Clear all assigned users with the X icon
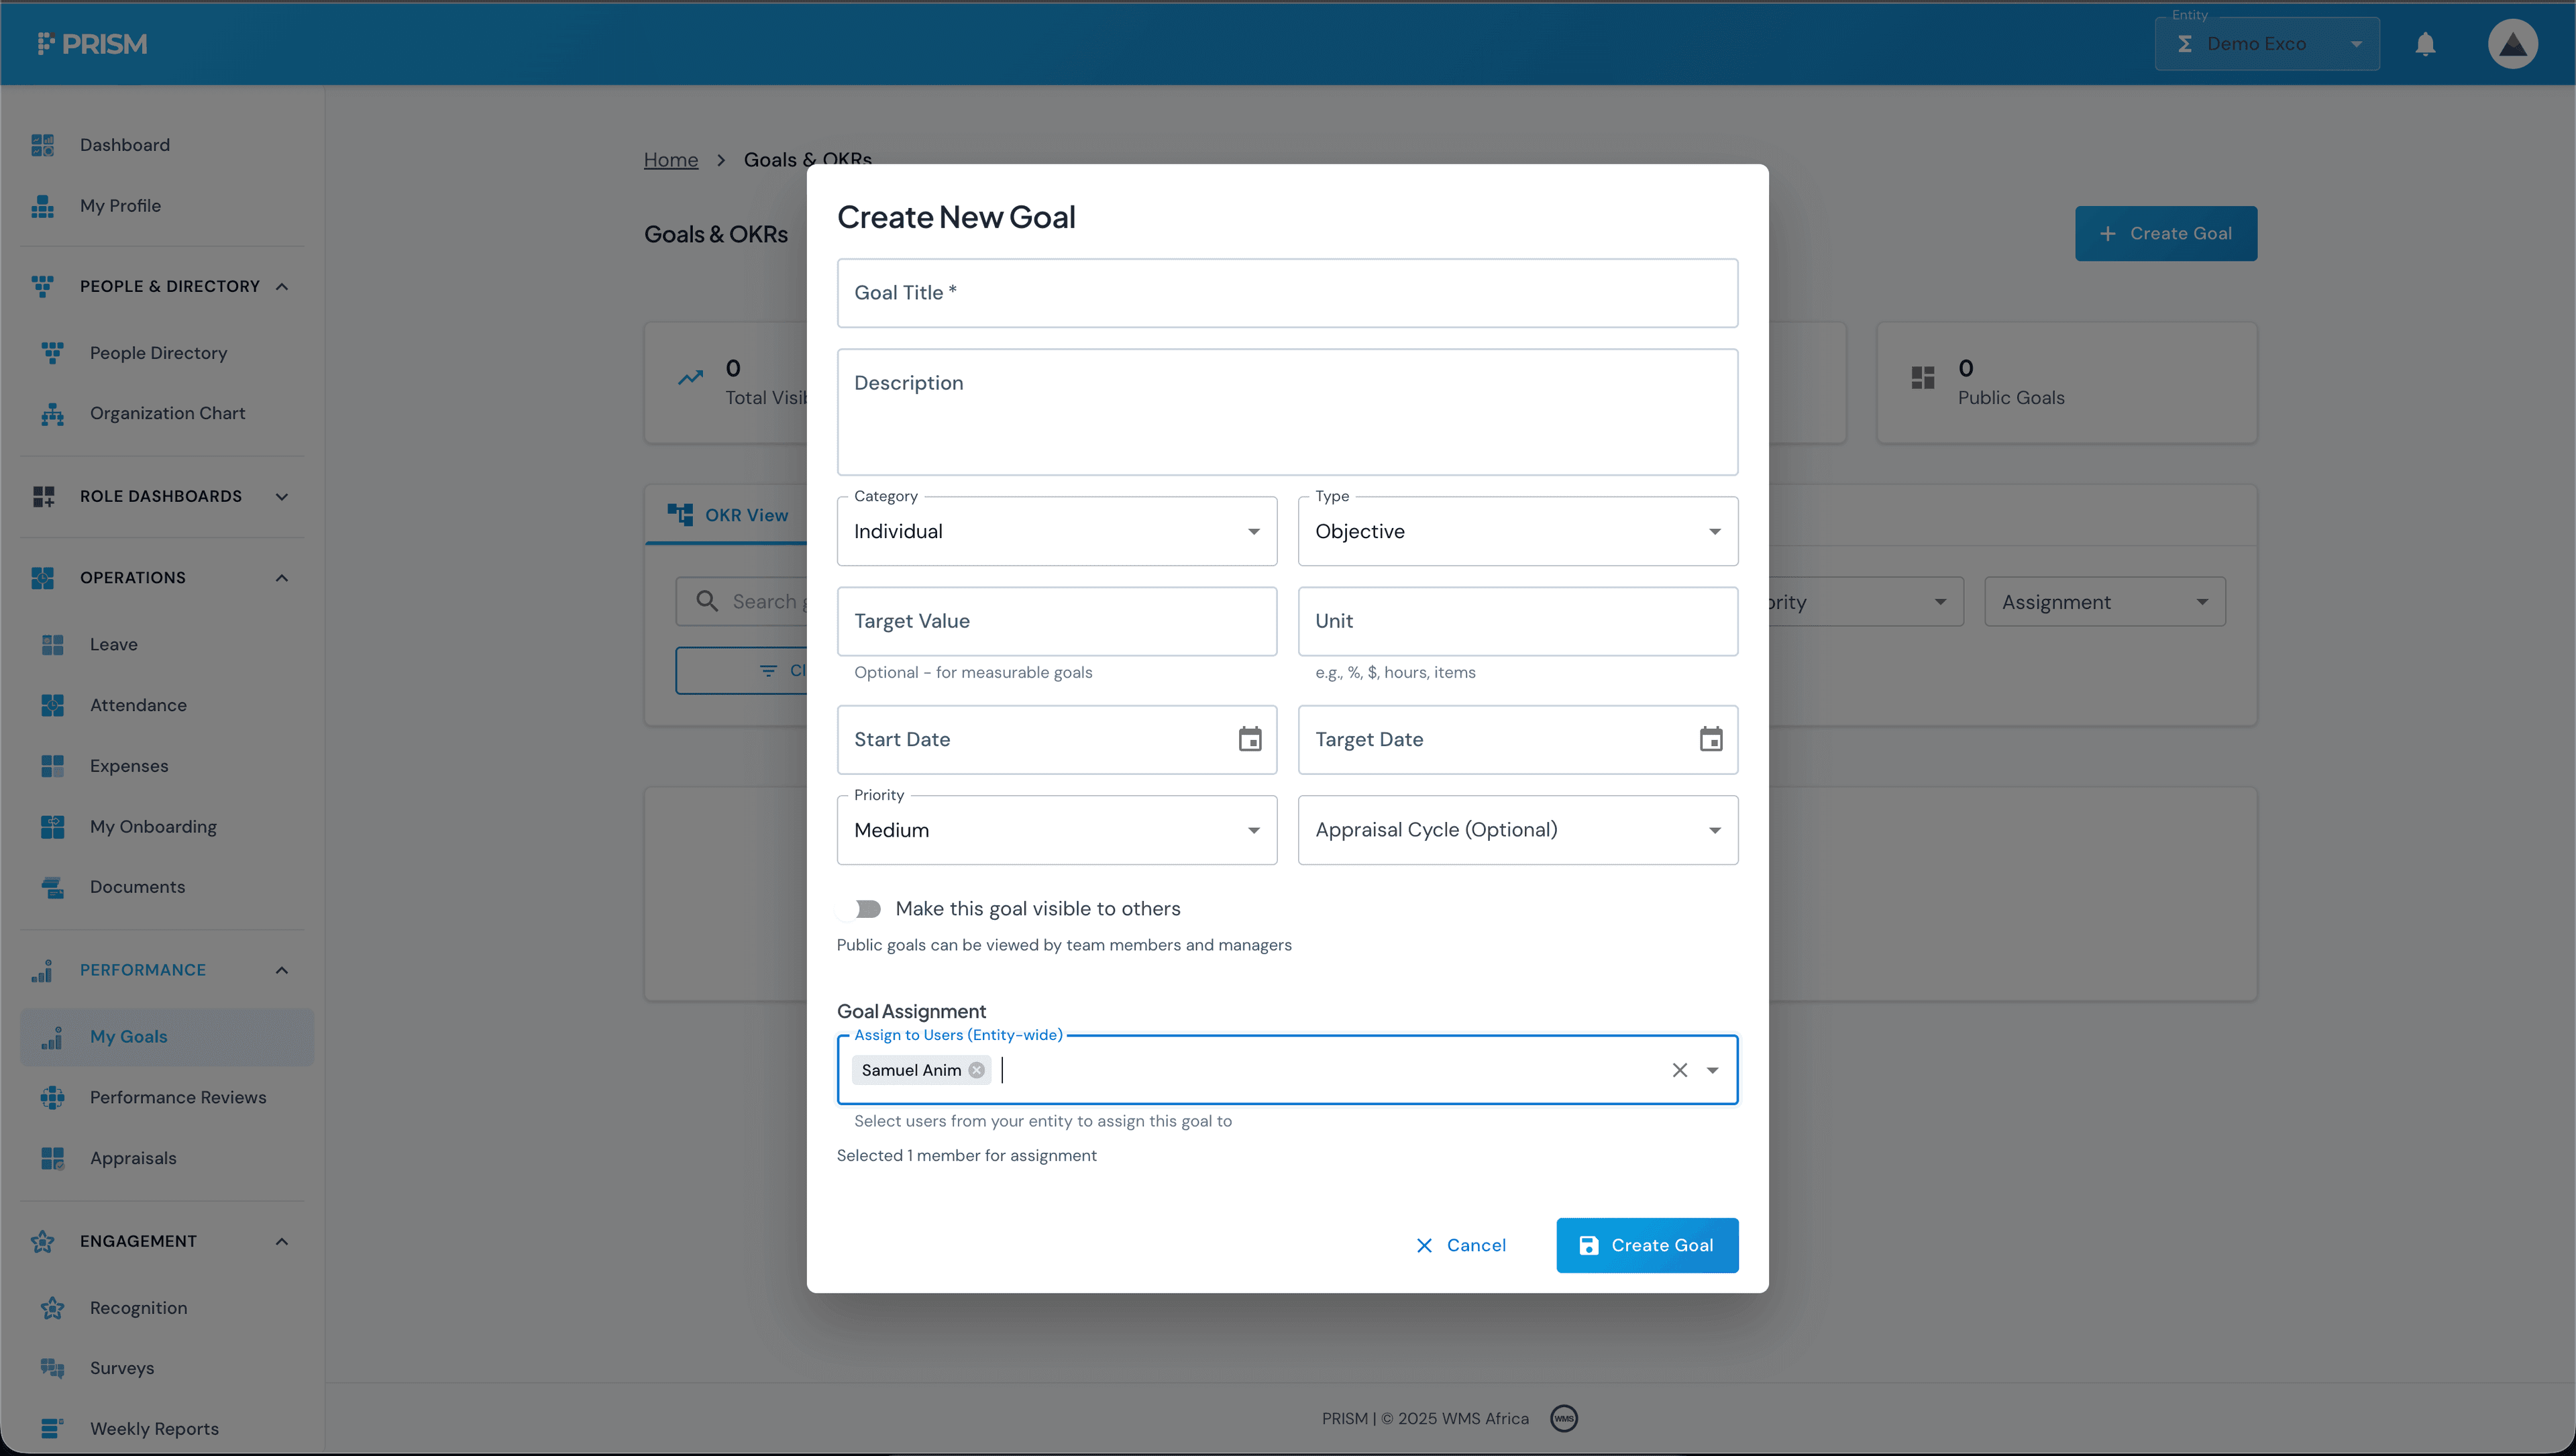 click(1679, 1069)
